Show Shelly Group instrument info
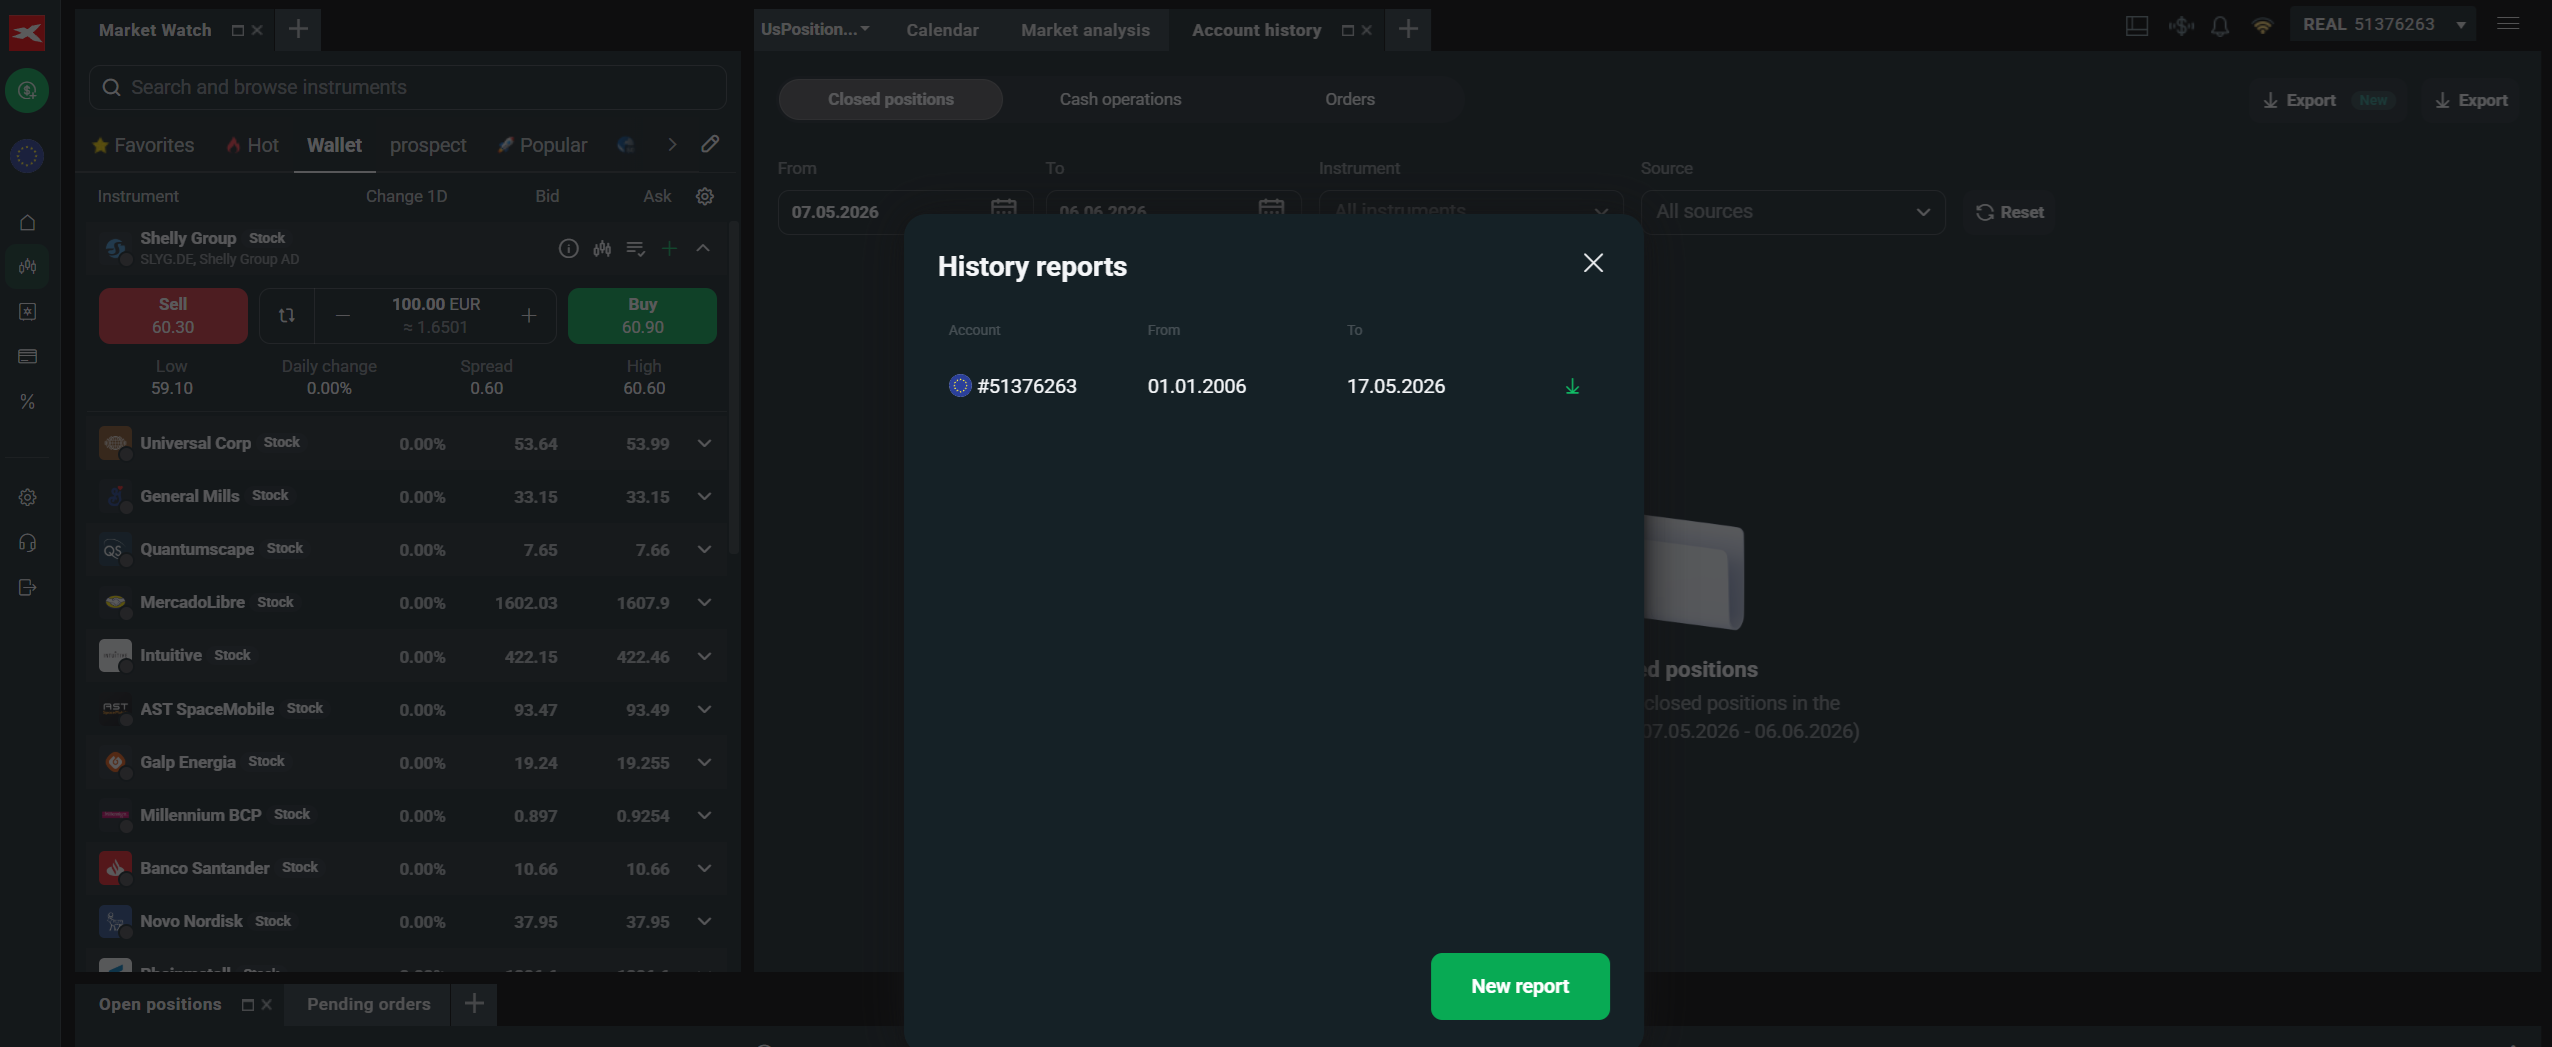Screen dimensions: 2552x1047 click(568, 248)
